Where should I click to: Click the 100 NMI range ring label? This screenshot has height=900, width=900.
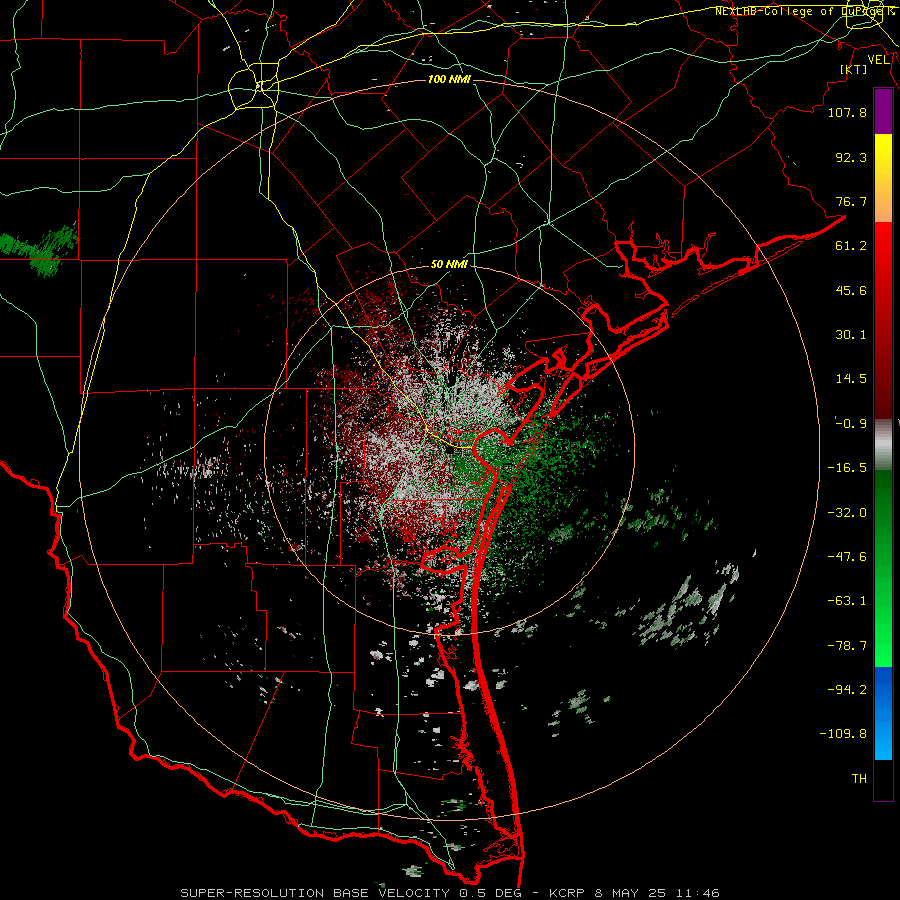pos(449,79)
